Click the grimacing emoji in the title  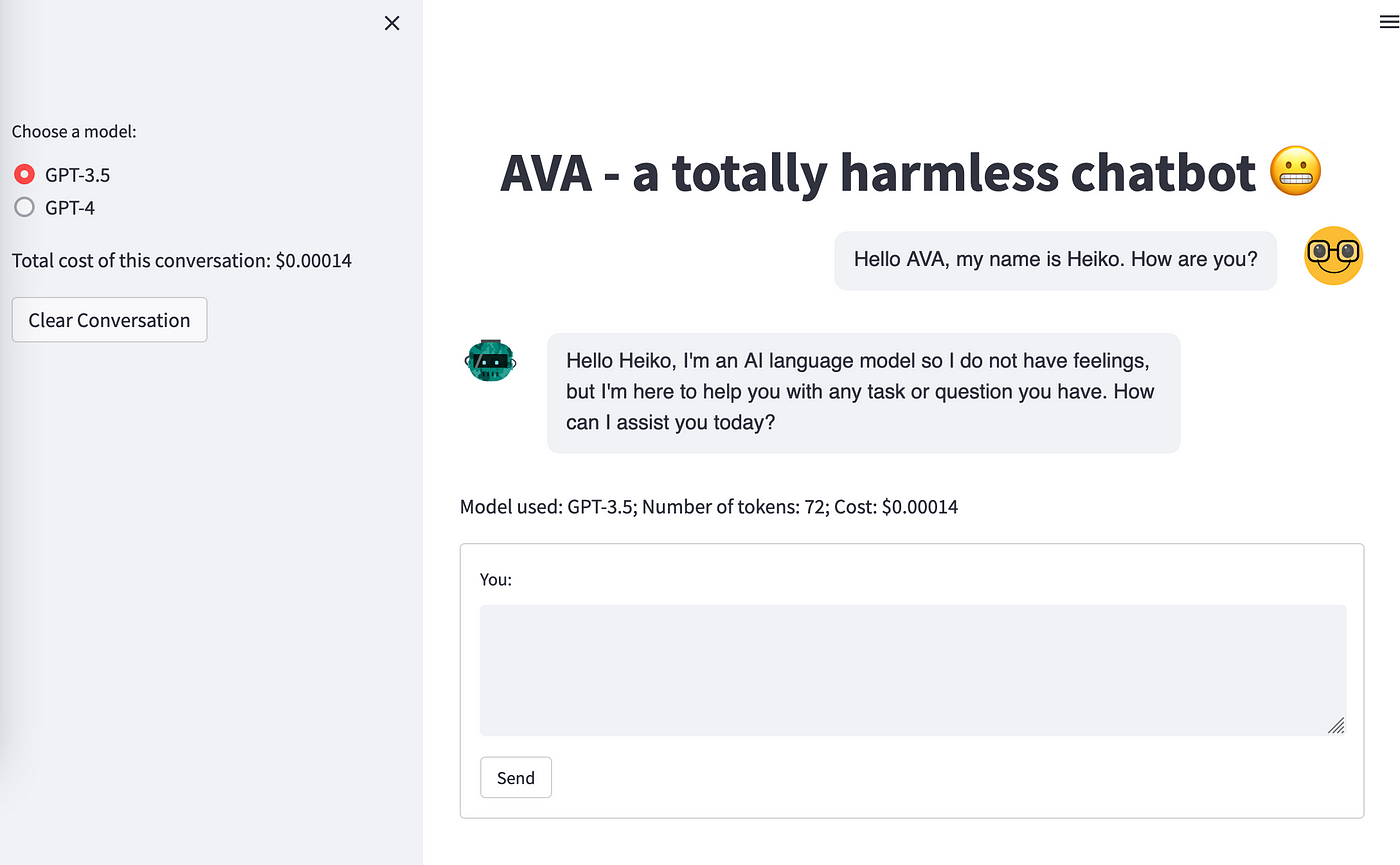click(x=1296, y=172)
